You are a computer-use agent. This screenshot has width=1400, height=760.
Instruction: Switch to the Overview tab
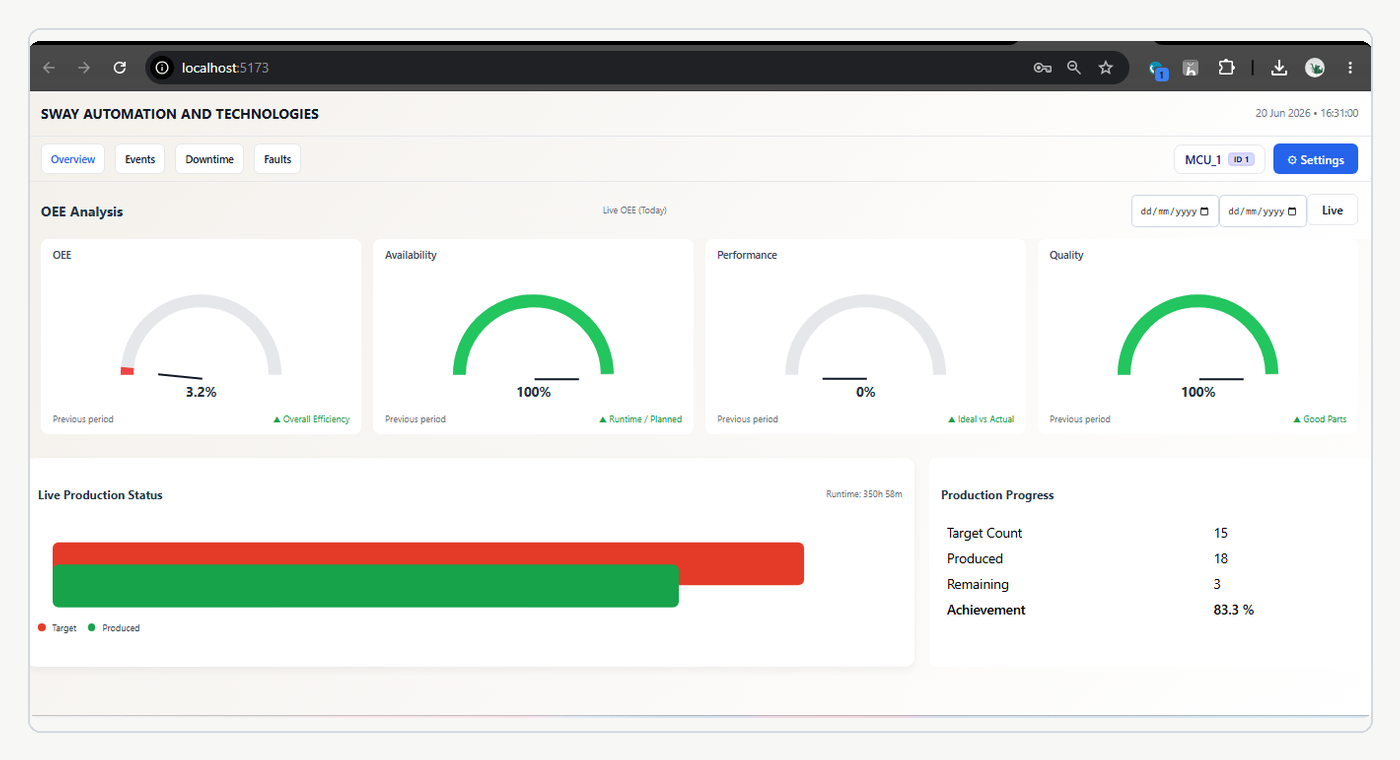pos(73,159)
